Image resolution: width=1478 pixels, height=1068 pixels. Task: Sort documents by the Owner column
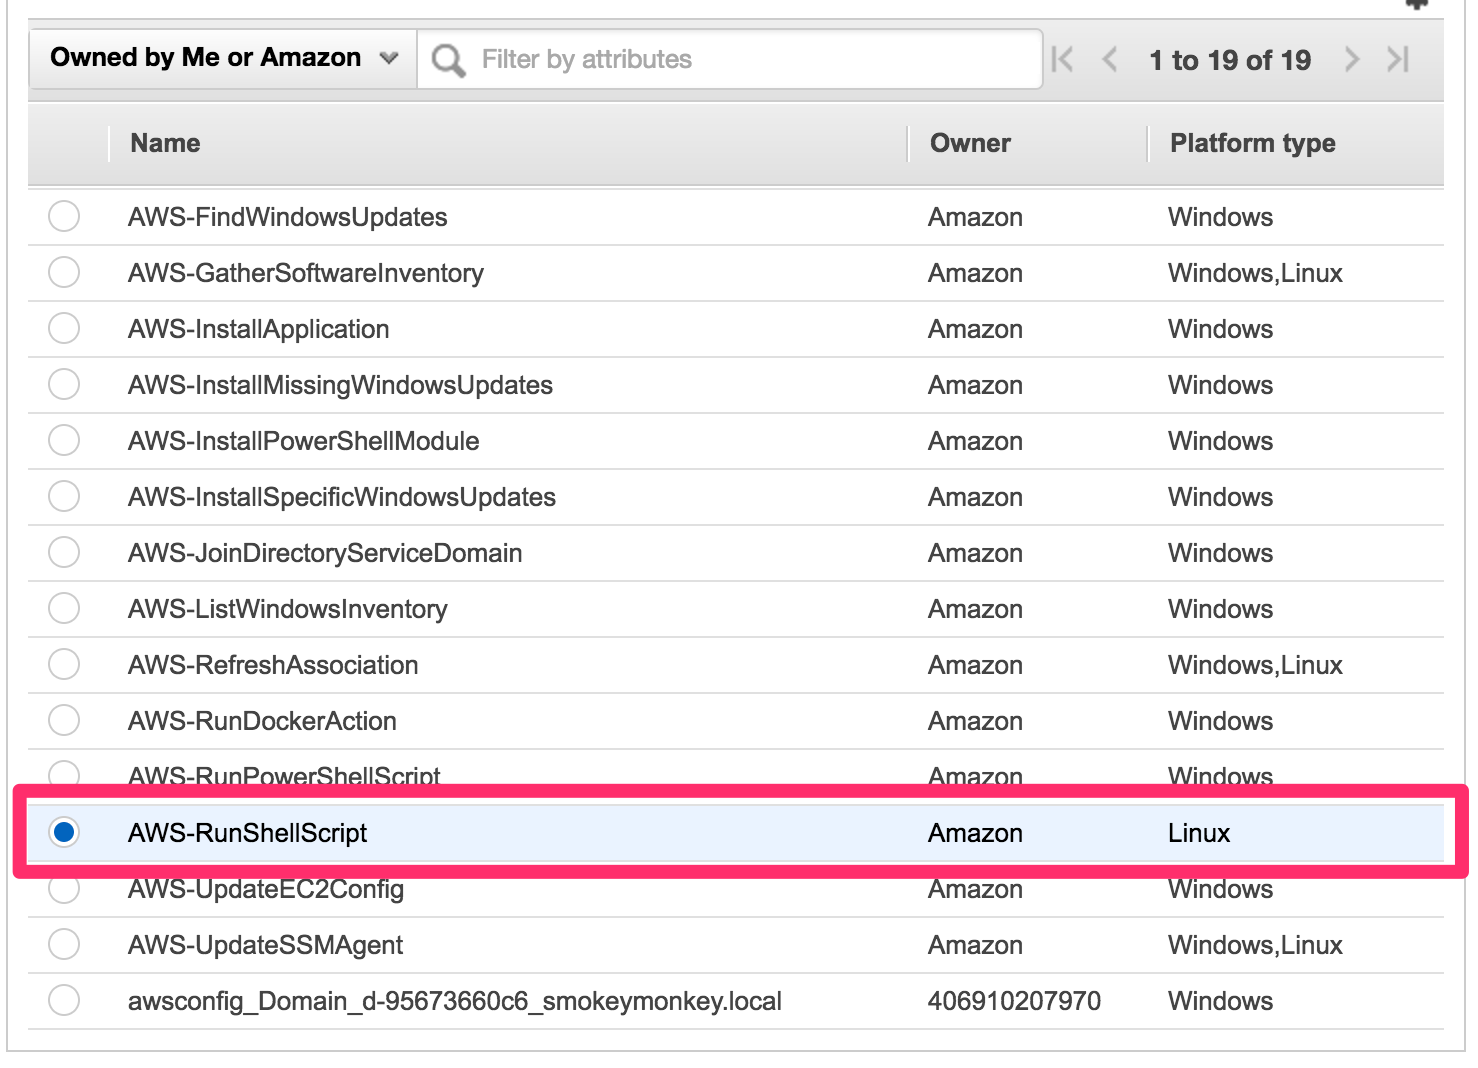coord(969,143)
